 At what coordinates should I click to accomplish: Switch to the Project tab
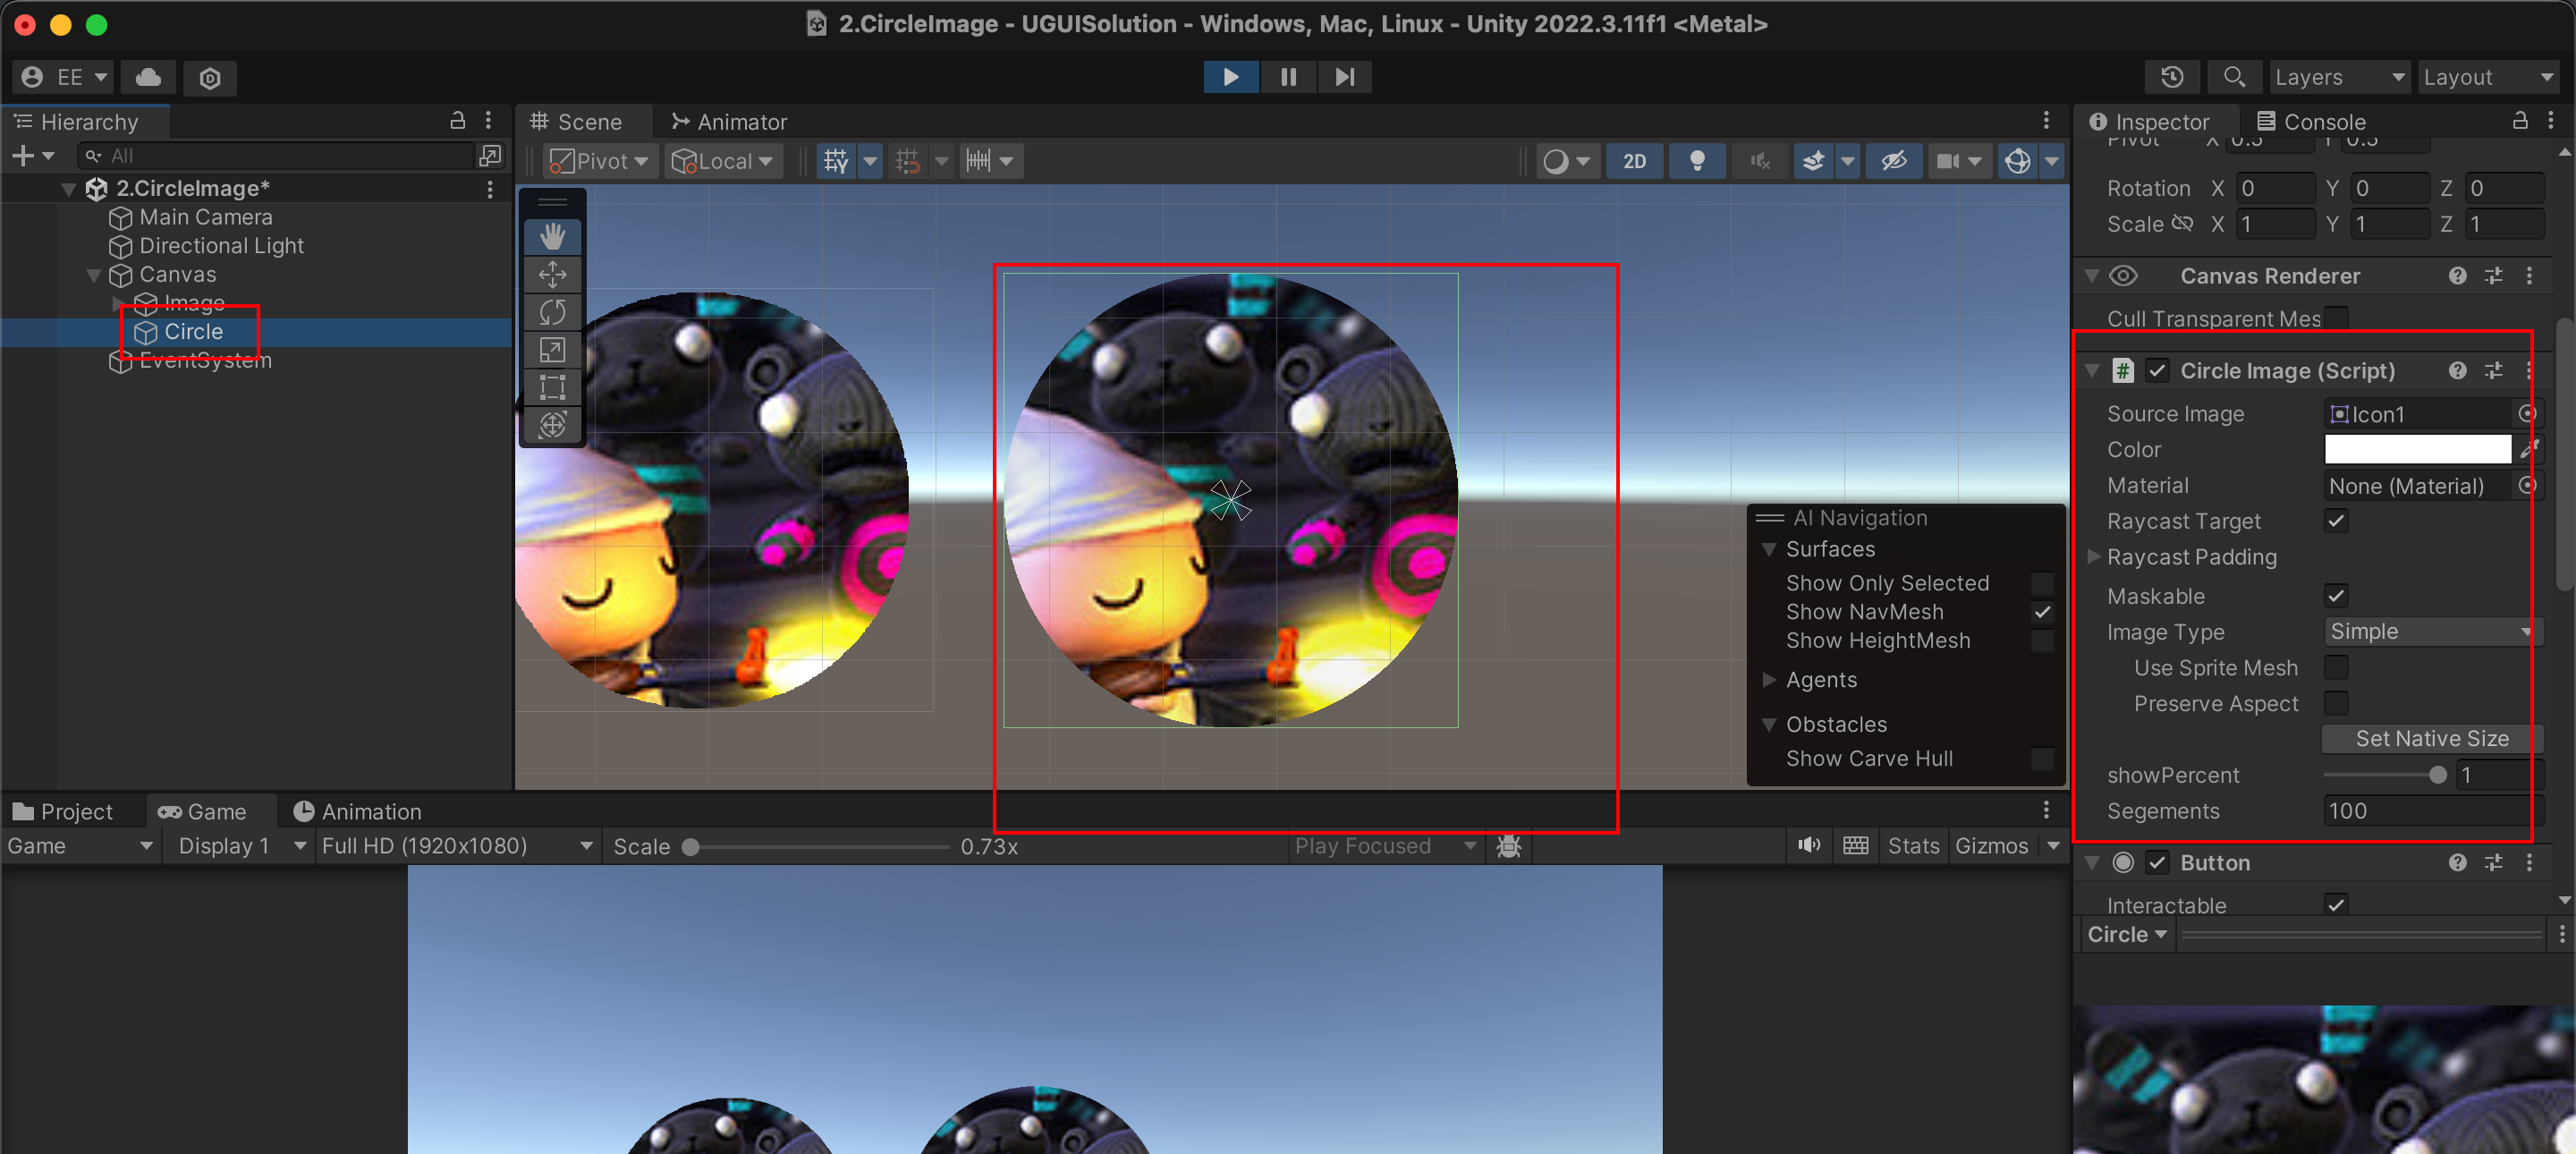point(63,812)
